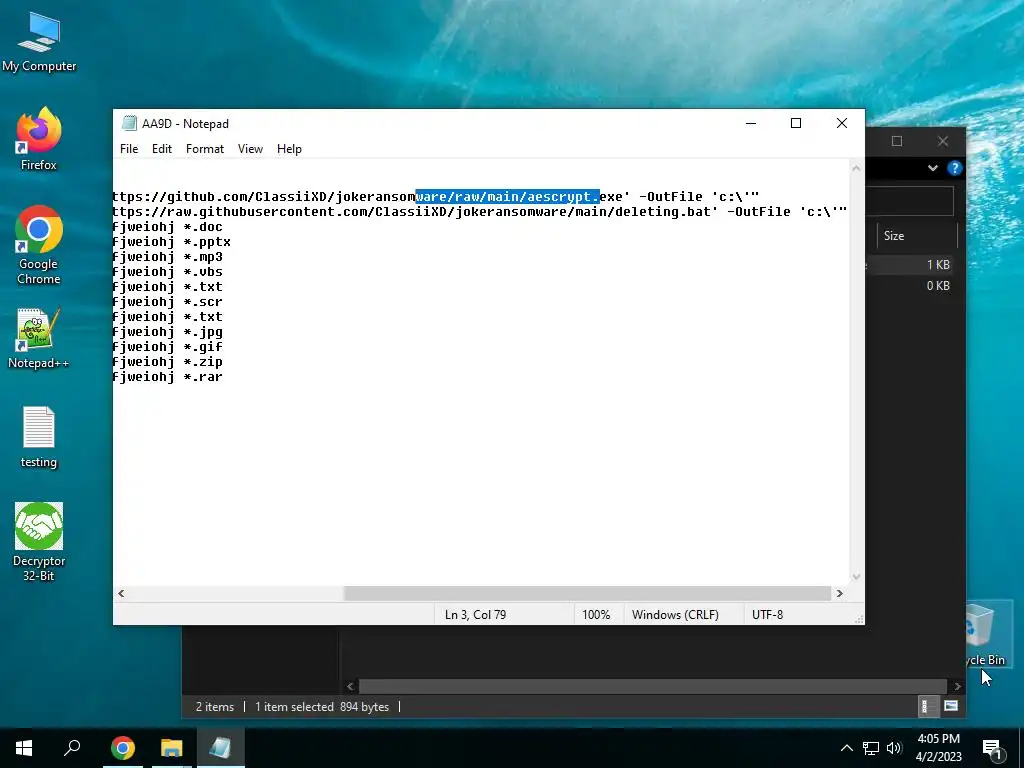Launch Firefox from the desktop
The image size is (1024, 768).
tap(39, 140)
